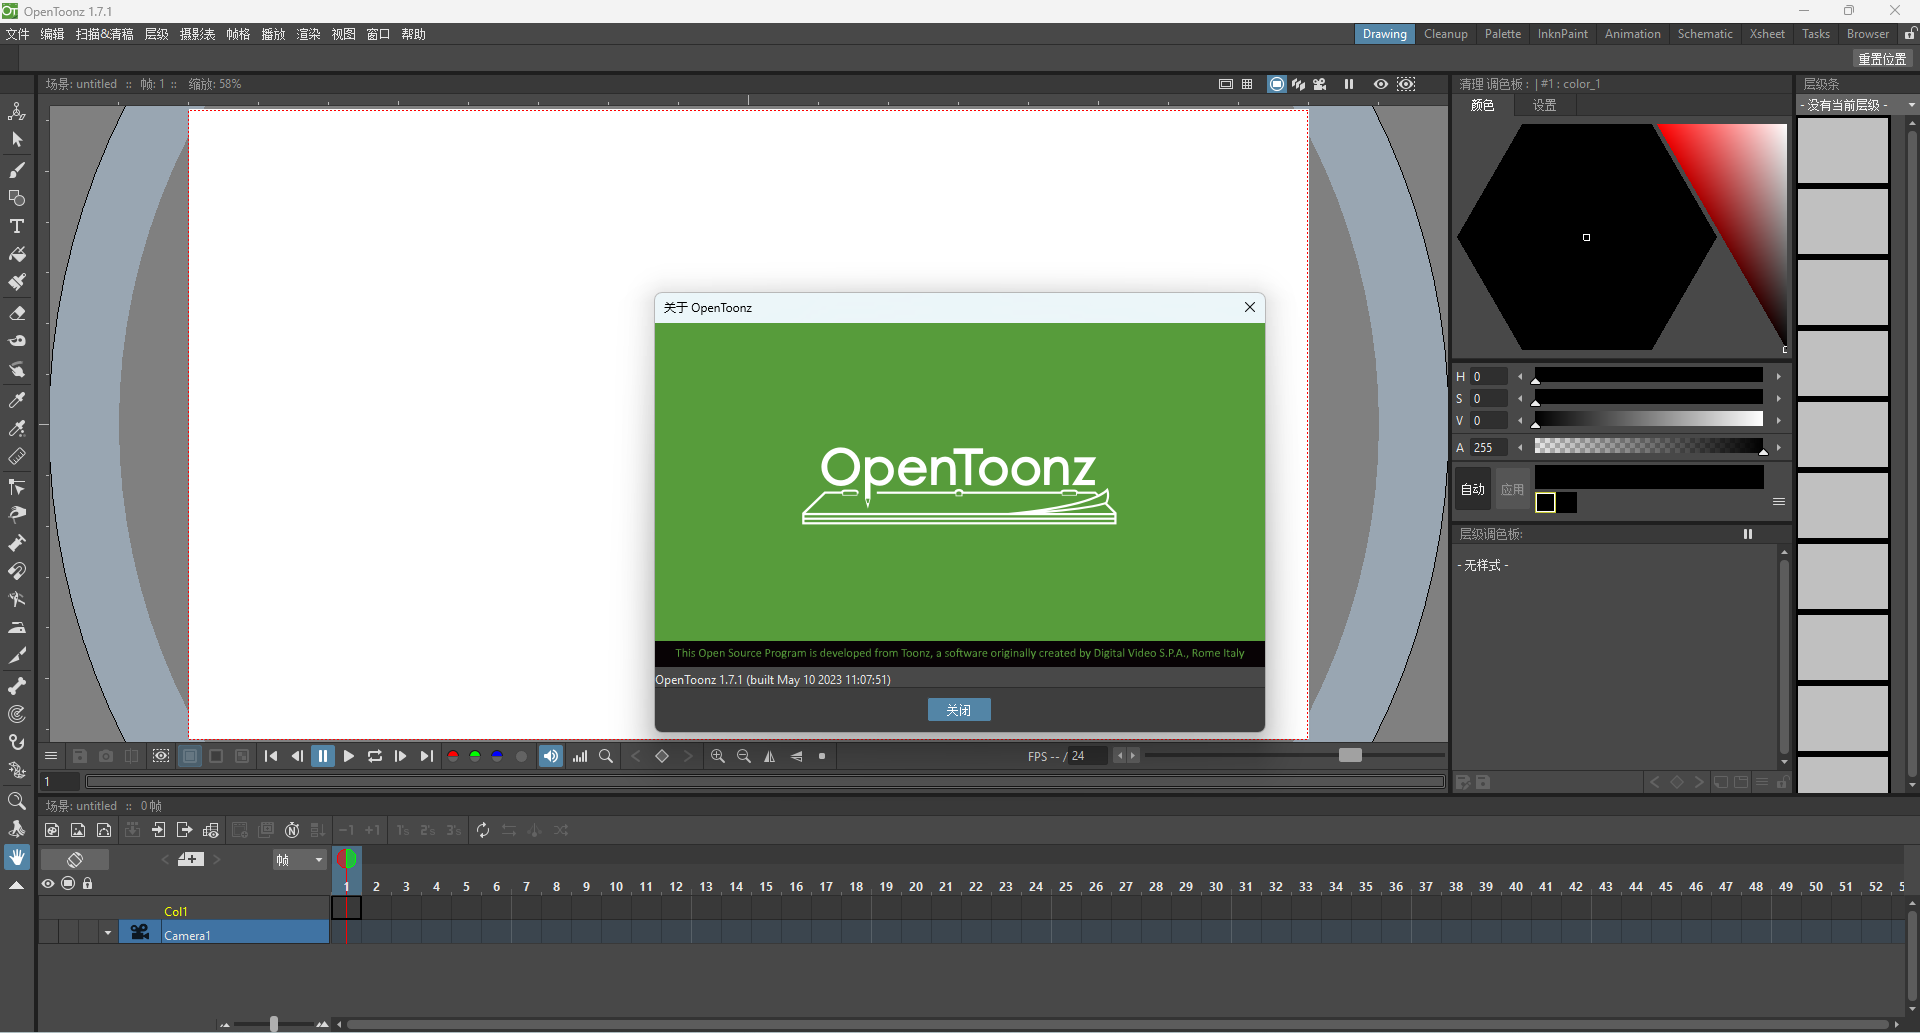
Task: Open the 文件 menu
Action: 18,34
